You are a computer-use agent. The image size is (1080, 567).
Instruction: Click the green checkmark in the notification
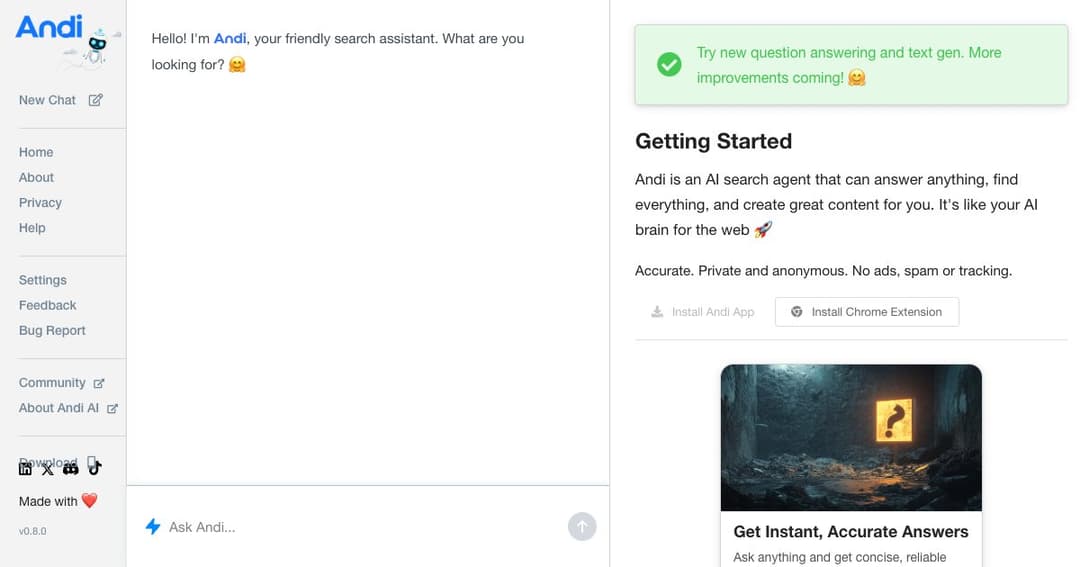click(x=669, y=65)
